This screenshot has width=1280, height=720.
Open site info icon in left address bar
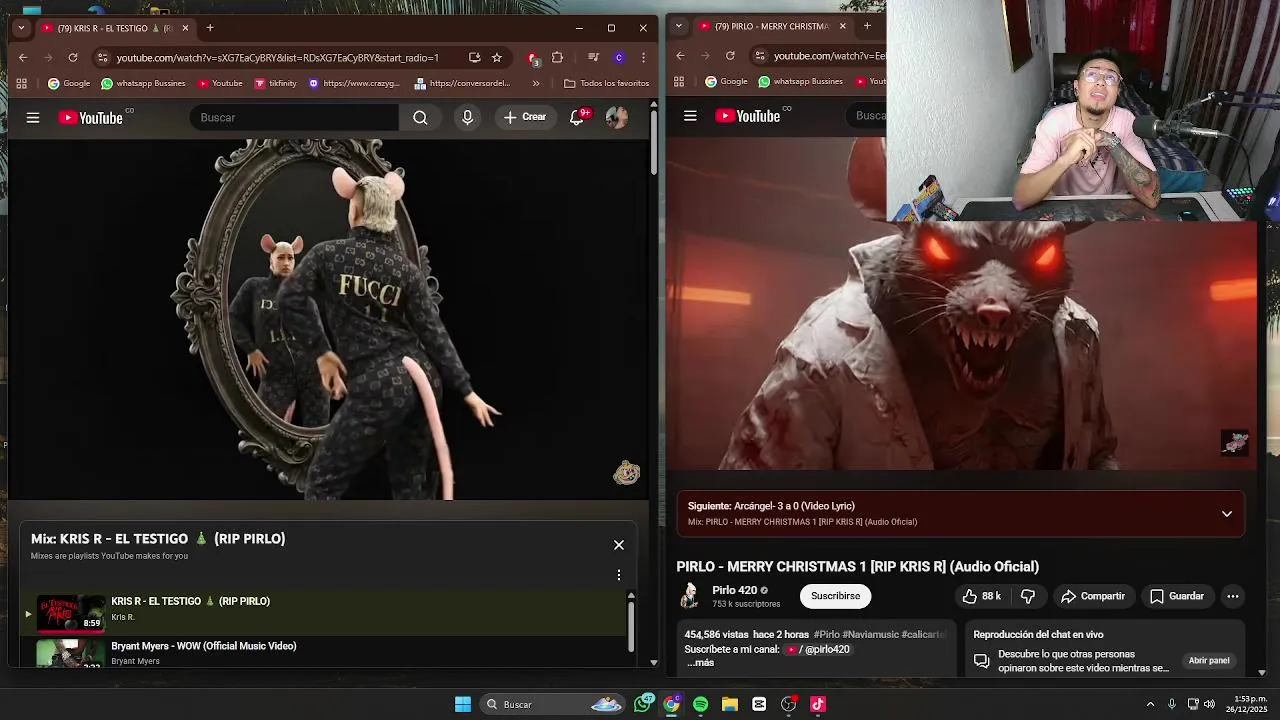click(x=103, y=58)
